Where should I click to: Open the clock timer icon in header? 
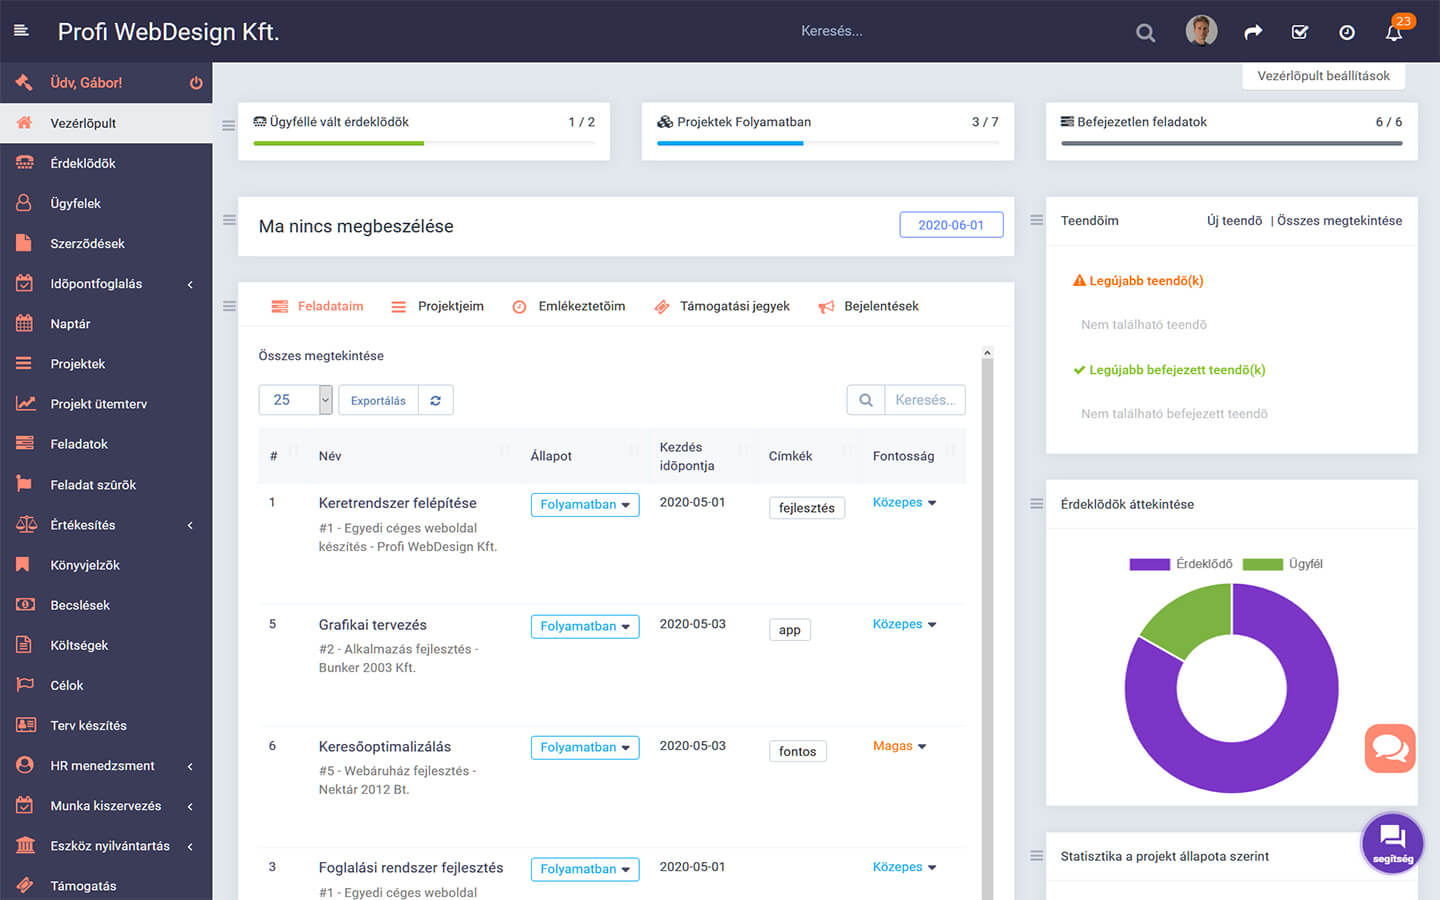coord(1347,33)
